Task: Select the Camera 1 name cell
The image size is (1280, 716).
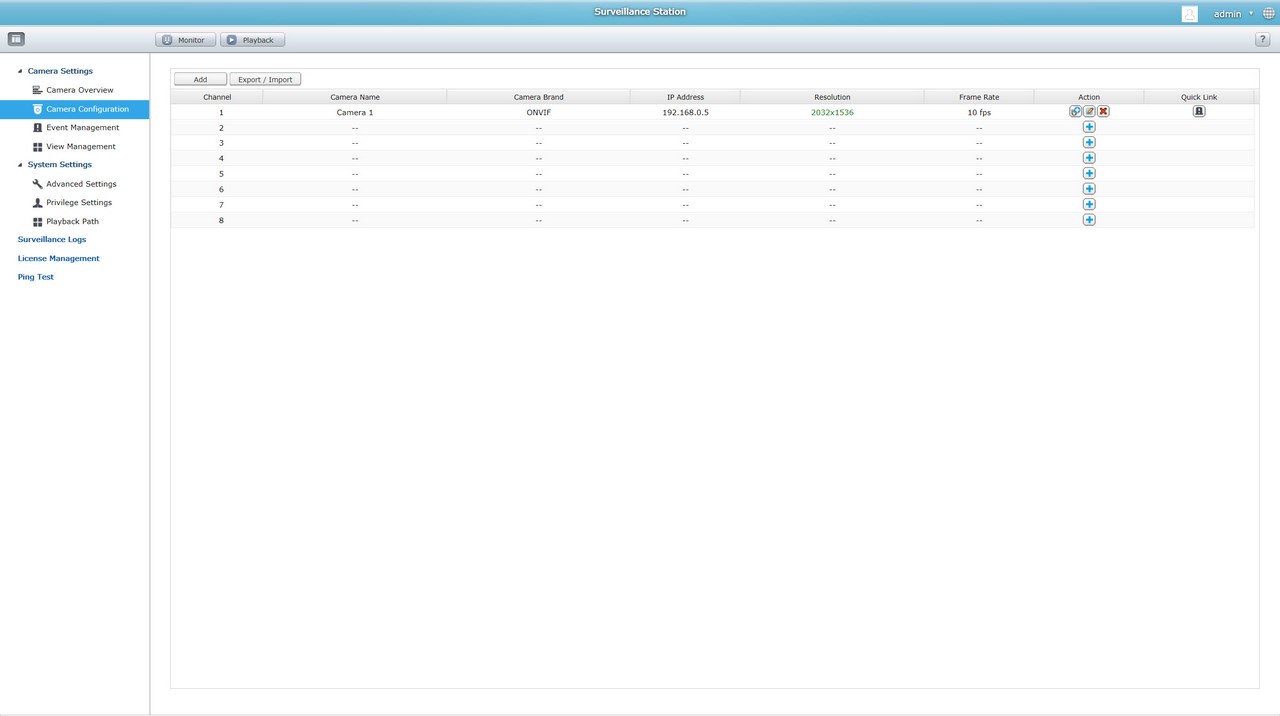Action: pyautogui.click(x=355, y=112)
